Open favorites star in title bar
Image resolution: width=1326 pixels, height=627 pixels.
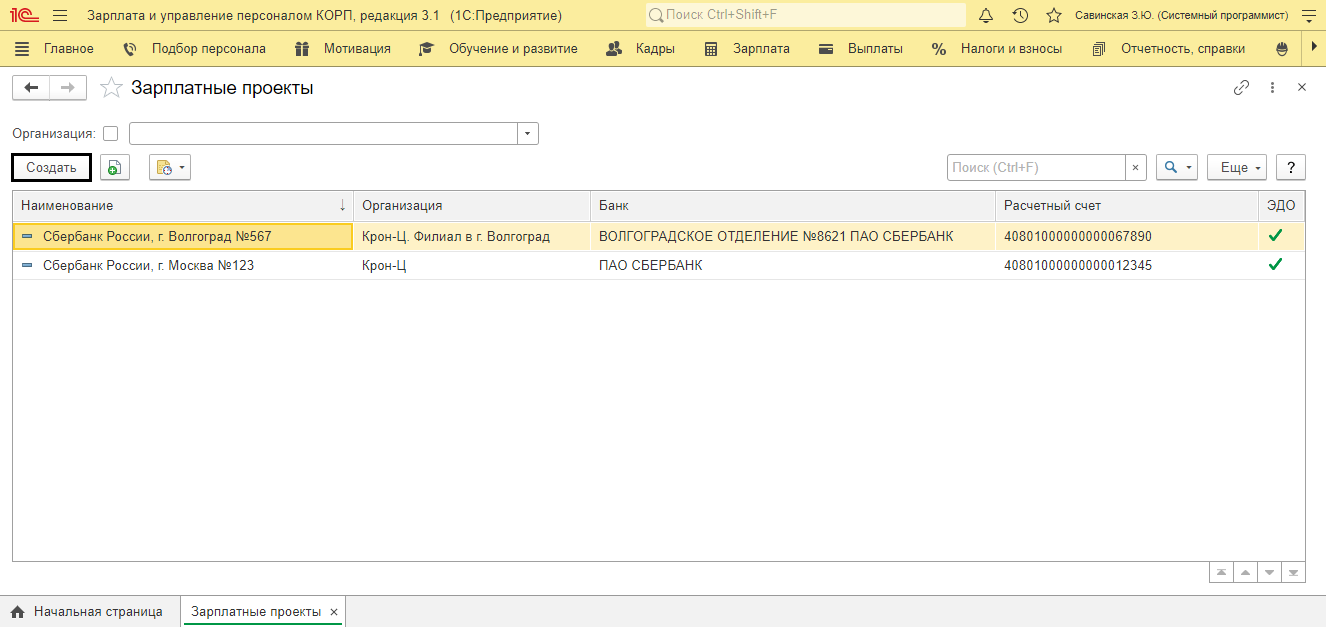[x=1053, y=16]
